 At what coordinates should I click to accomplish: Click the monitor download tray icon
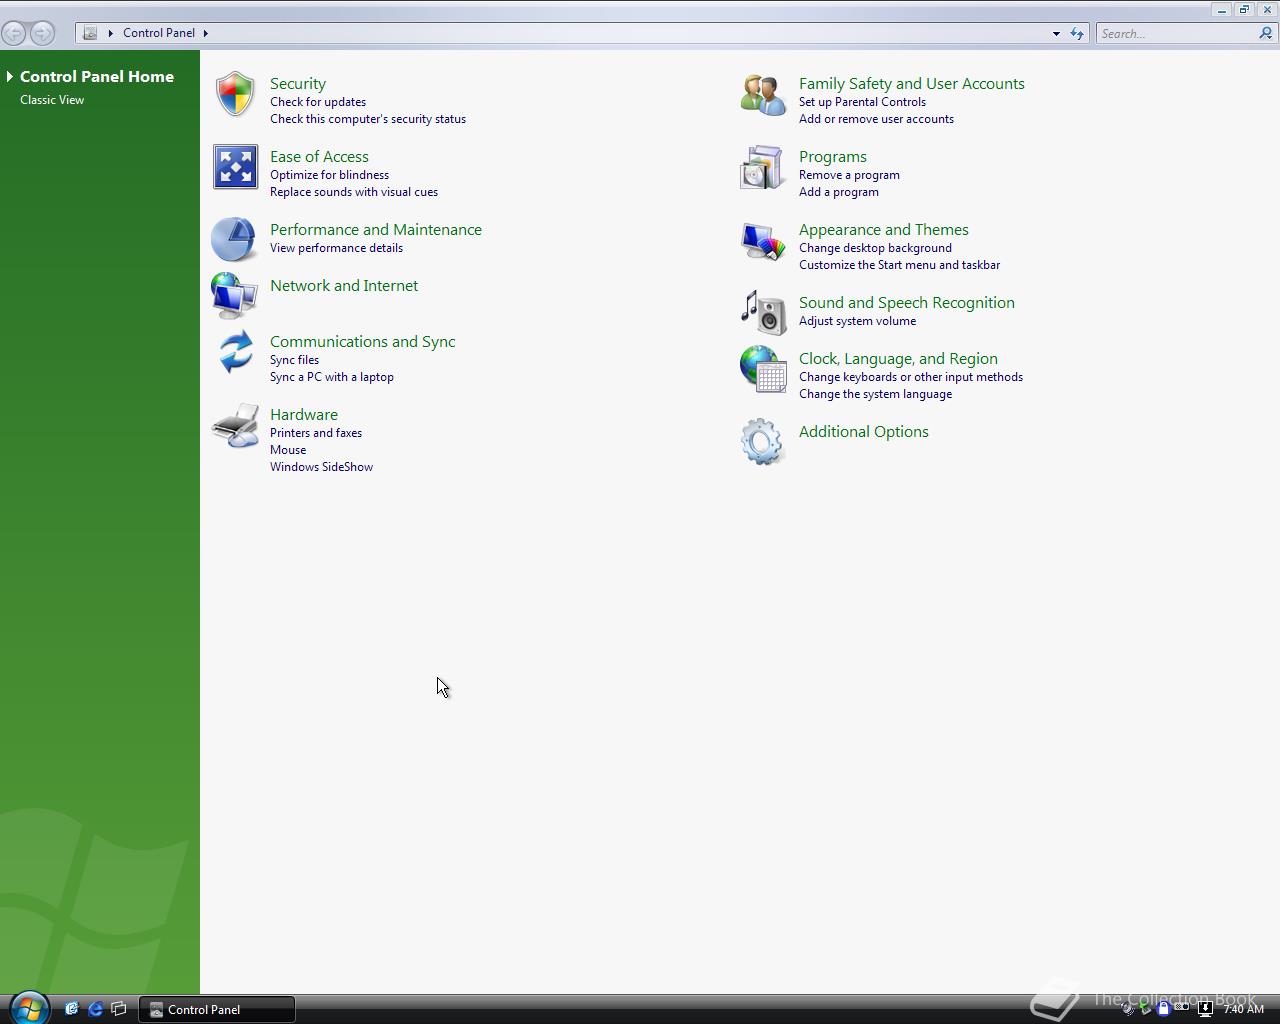point(1205,1009)
